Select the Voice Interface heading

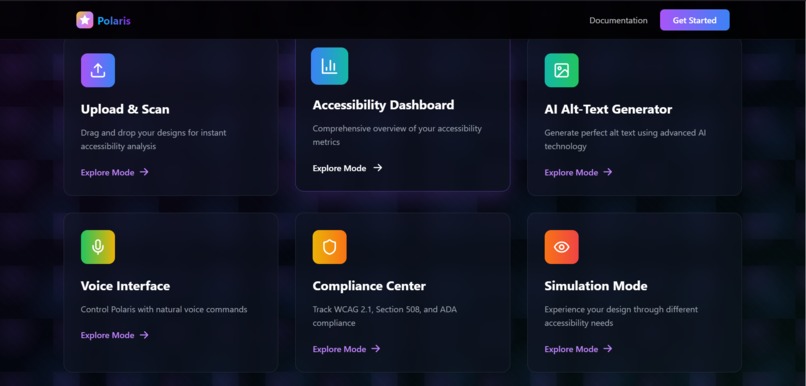[125, 286]
